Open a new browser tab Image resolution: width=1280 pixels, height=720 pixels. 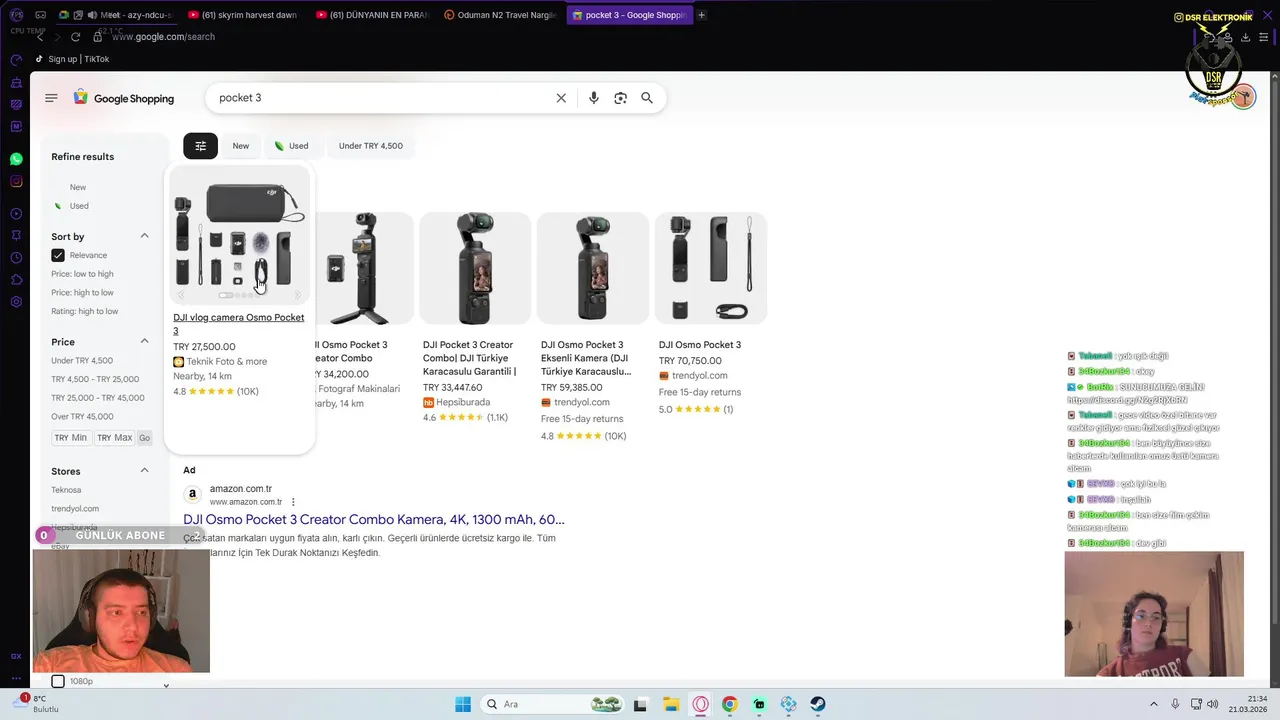(701, 15)
